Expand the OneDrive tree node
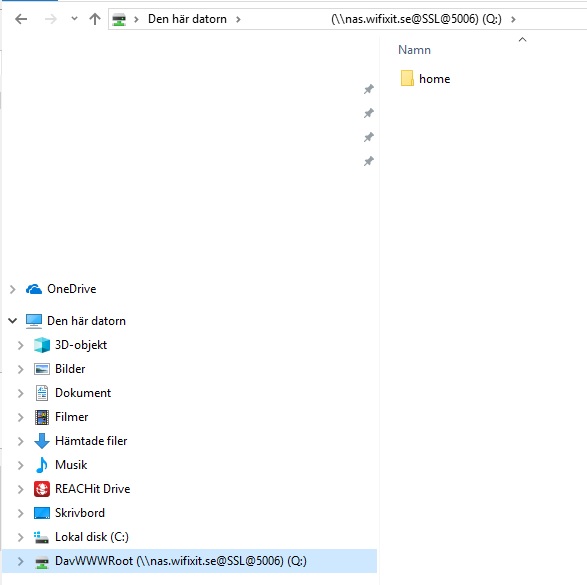The image size is (587, 585). (13, 289)
